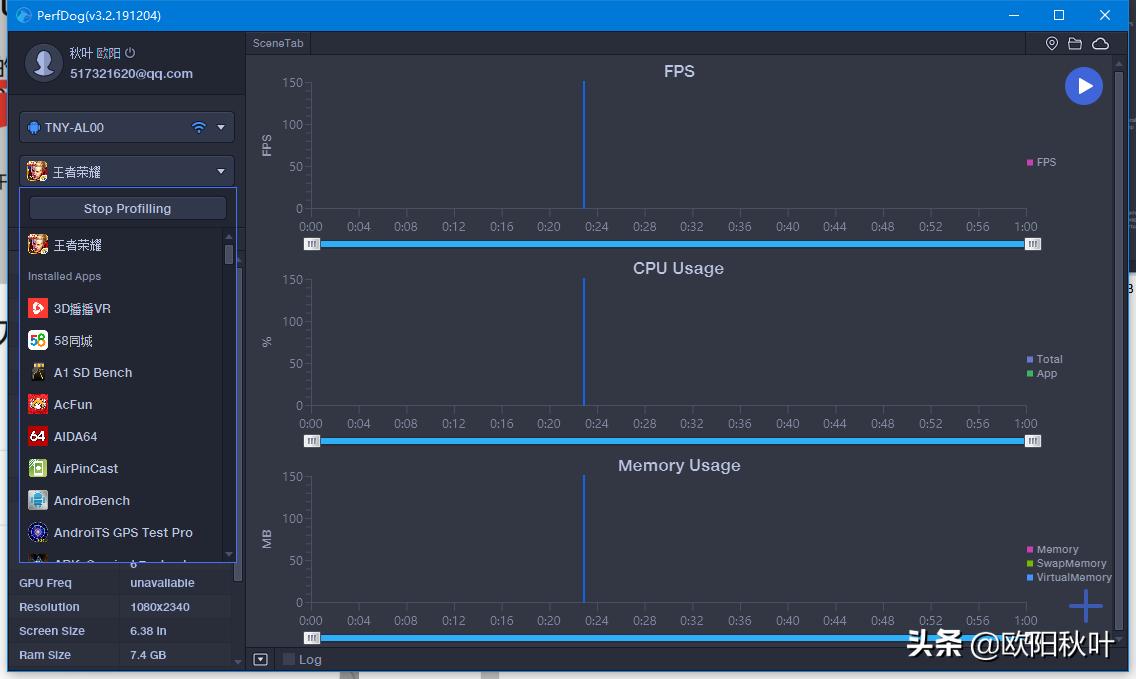Toggle Memory legend series
This screenshot has height=679, width=1136.
(1052, 549)
